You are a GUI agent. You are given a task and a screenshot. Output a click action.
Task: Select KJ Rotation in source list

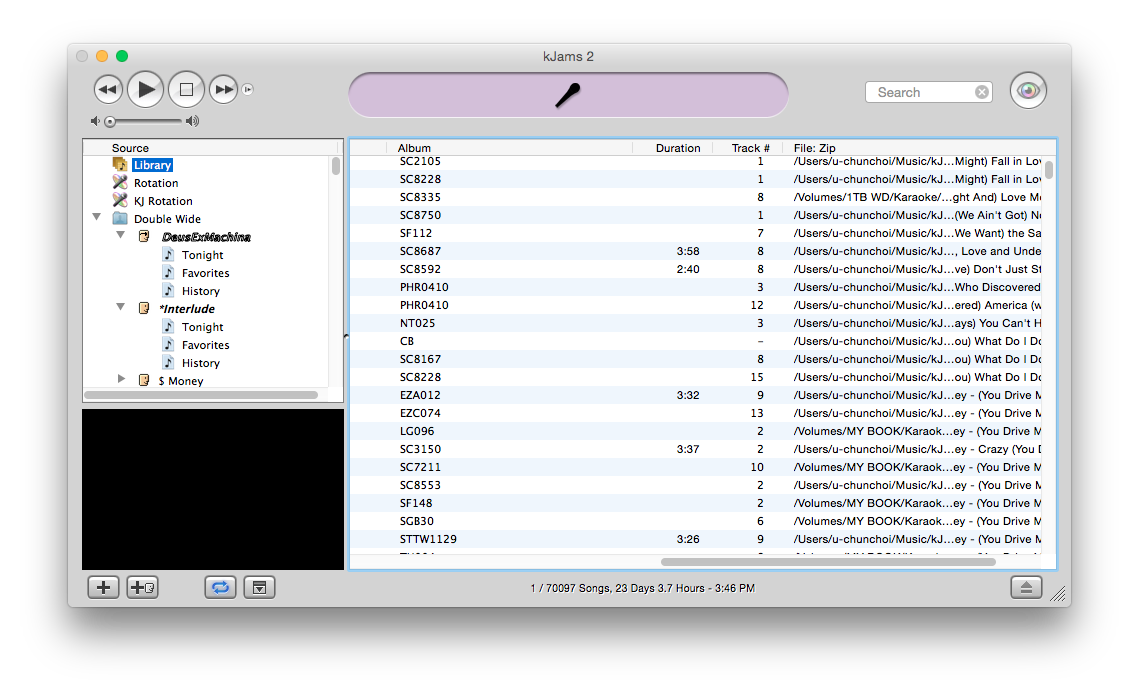163,201
